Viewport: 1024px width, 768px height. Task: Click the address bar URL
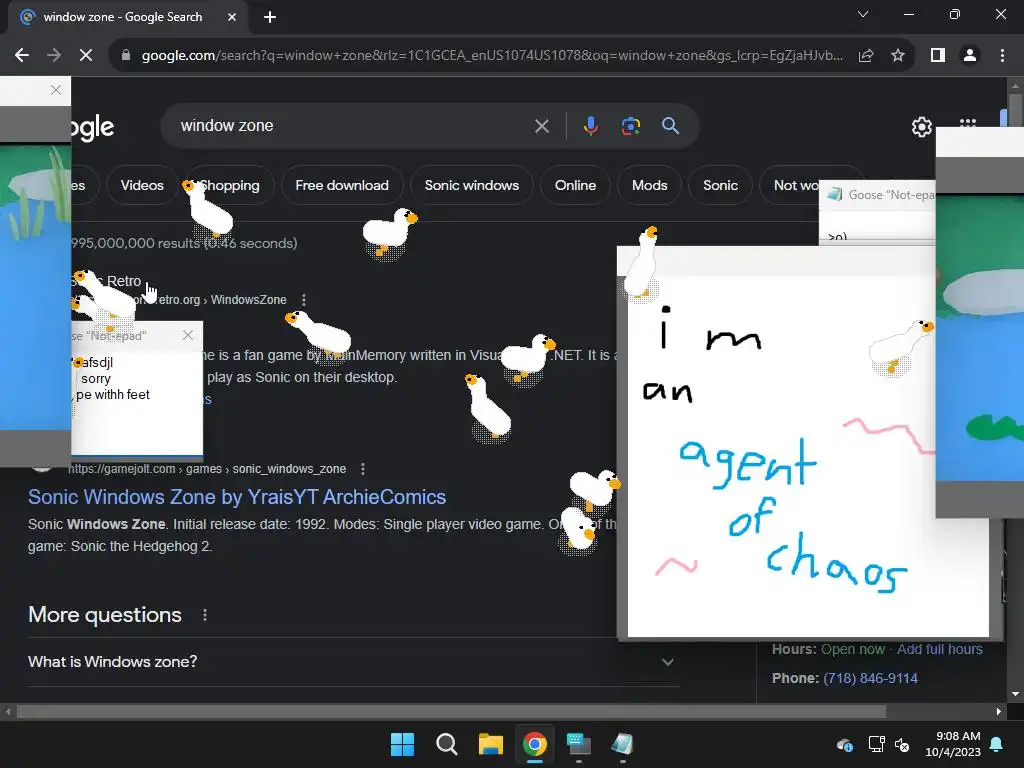(492, 56)
